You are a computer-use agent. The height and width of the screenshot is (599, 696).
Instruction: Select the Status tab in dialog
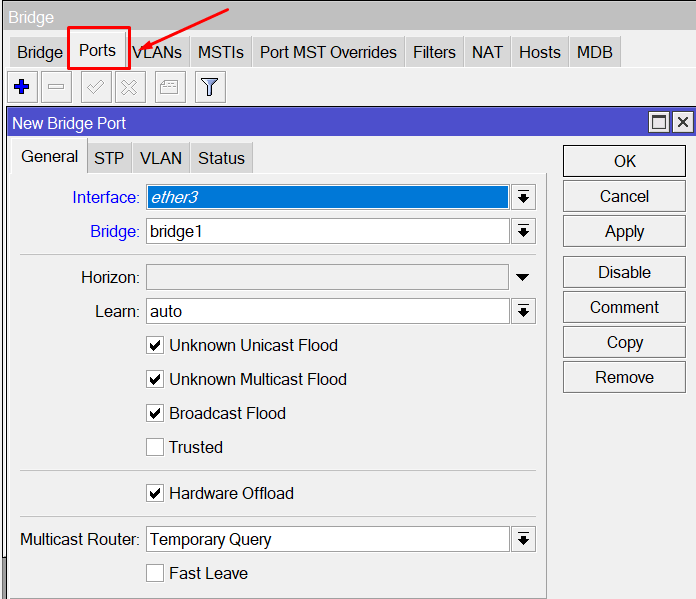[221, 158]
